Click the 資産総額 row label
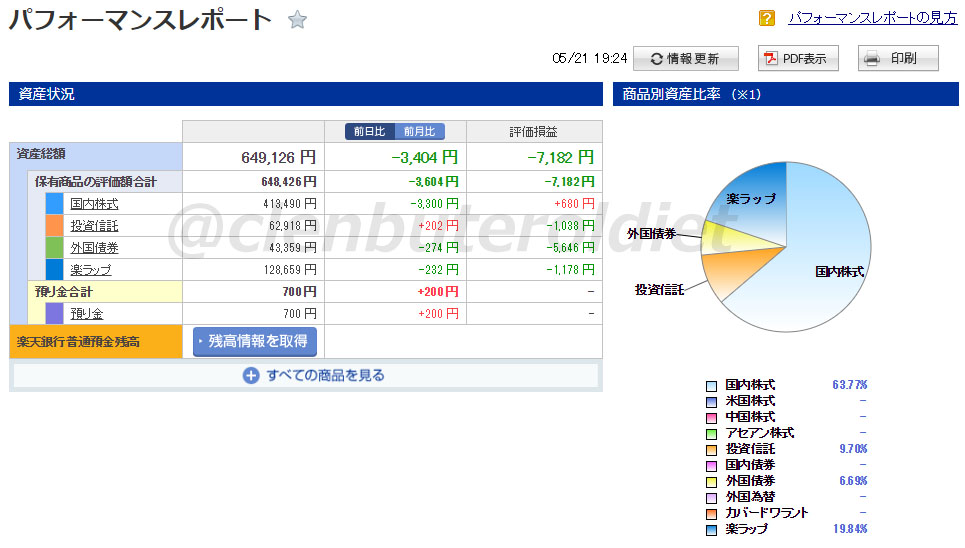The image size is (965, 548). click(x=41, y=154)
